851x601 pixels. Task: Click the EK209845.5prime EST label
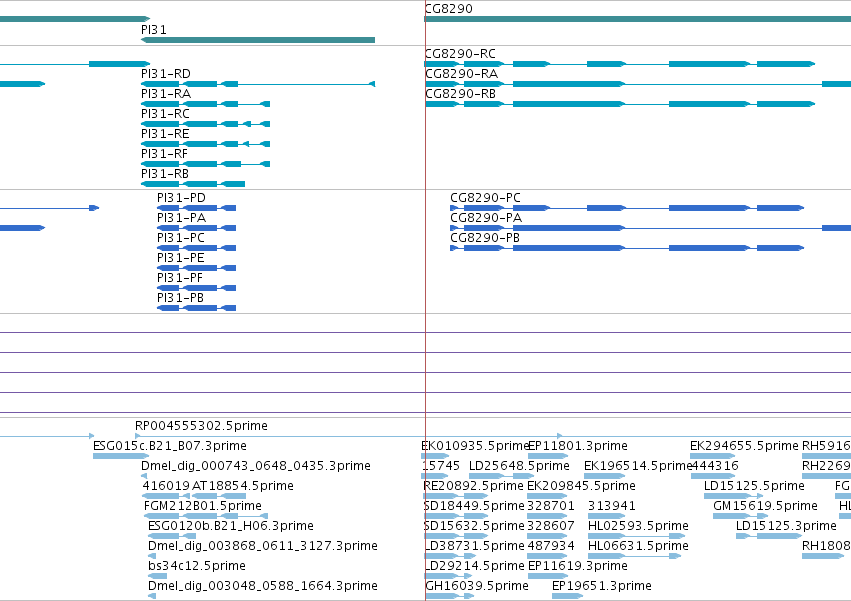581,486
